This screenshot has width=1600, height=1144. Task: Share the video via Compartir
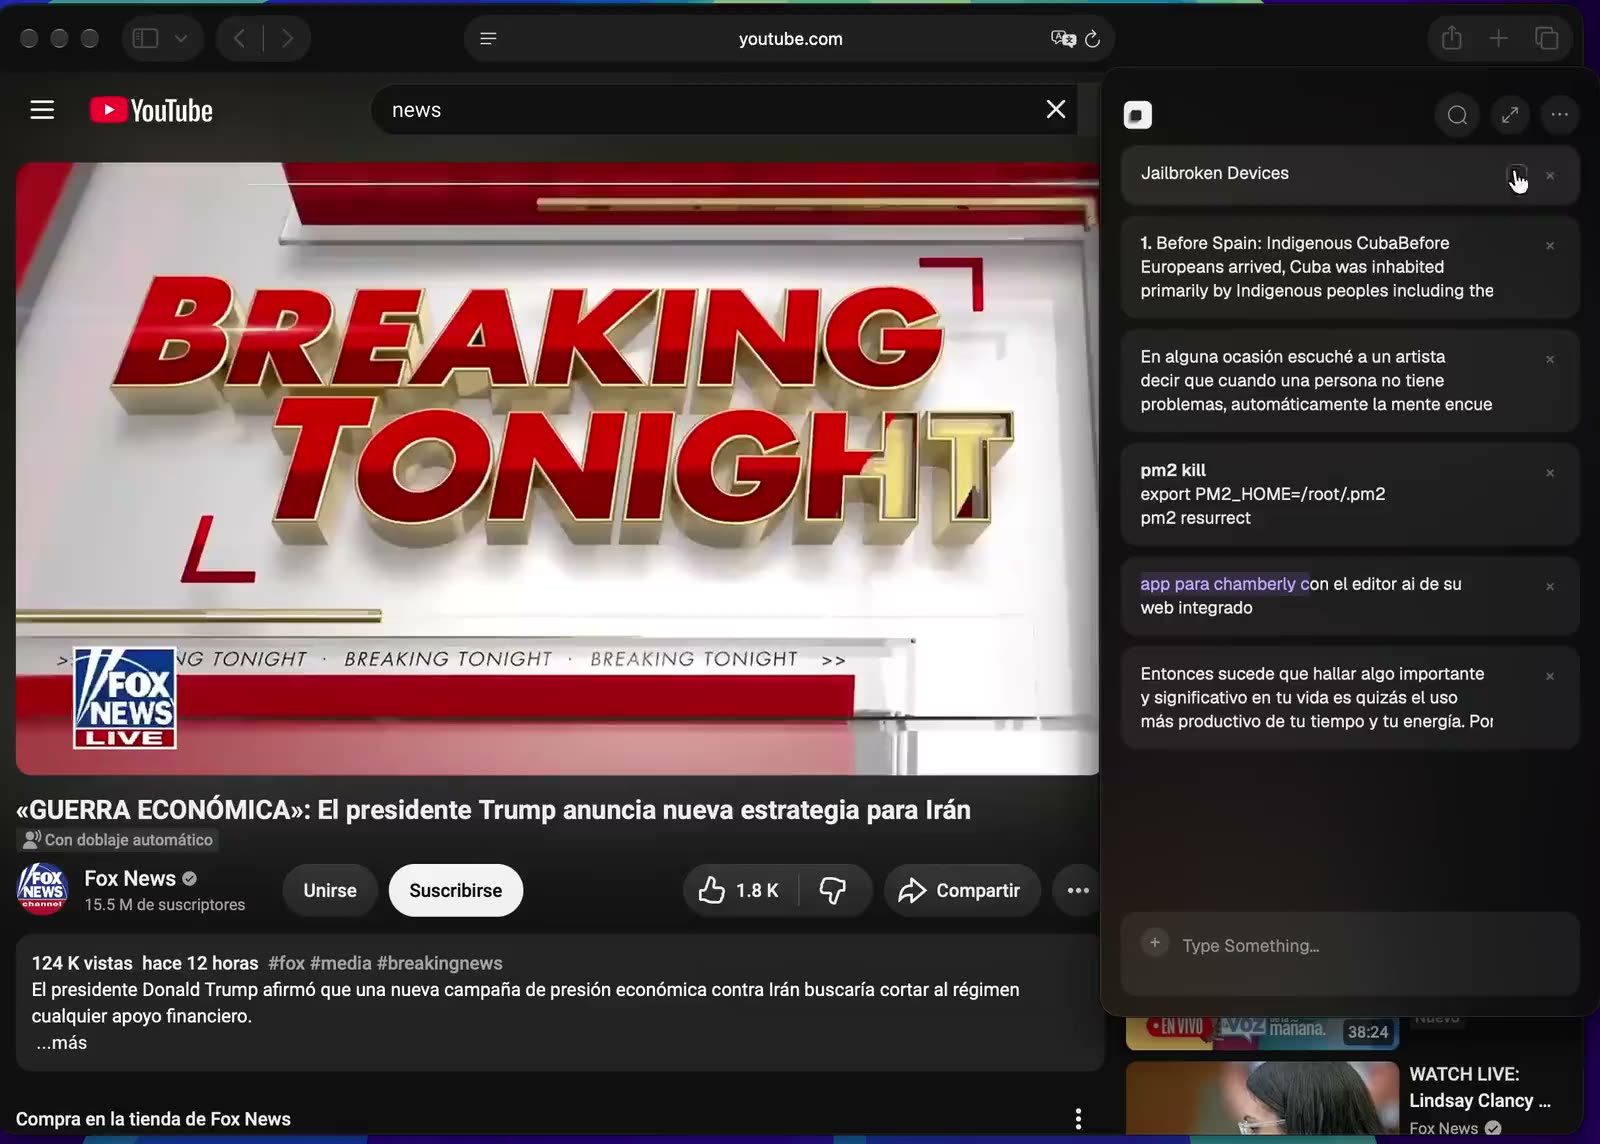coord(961,890)
